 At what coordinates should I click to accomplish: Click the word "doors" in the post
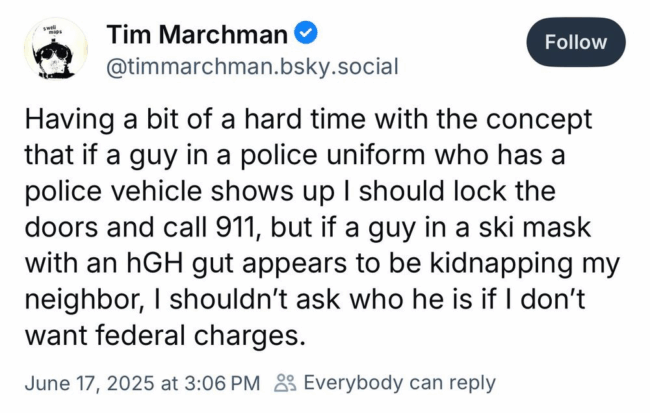pyautogui.click(x=62, y=228)
